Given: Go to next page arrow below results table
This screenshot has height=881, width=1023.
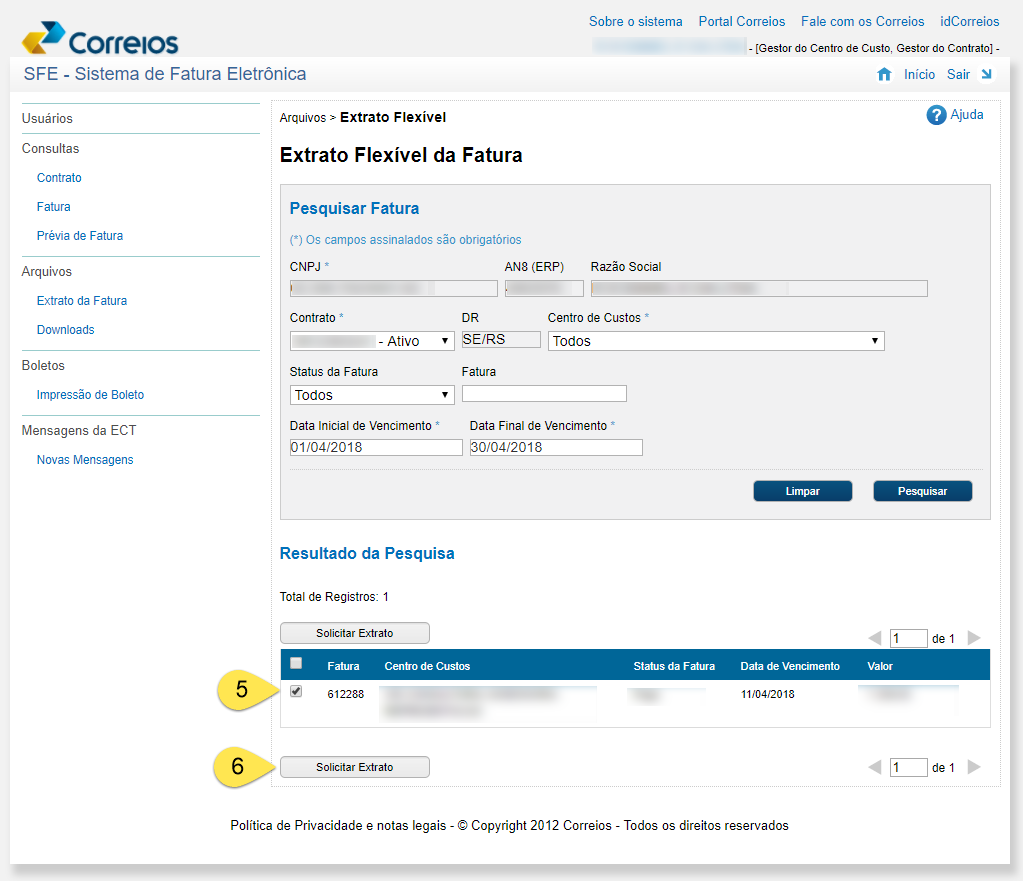Looking at the screenshot, I should point(974,767).
